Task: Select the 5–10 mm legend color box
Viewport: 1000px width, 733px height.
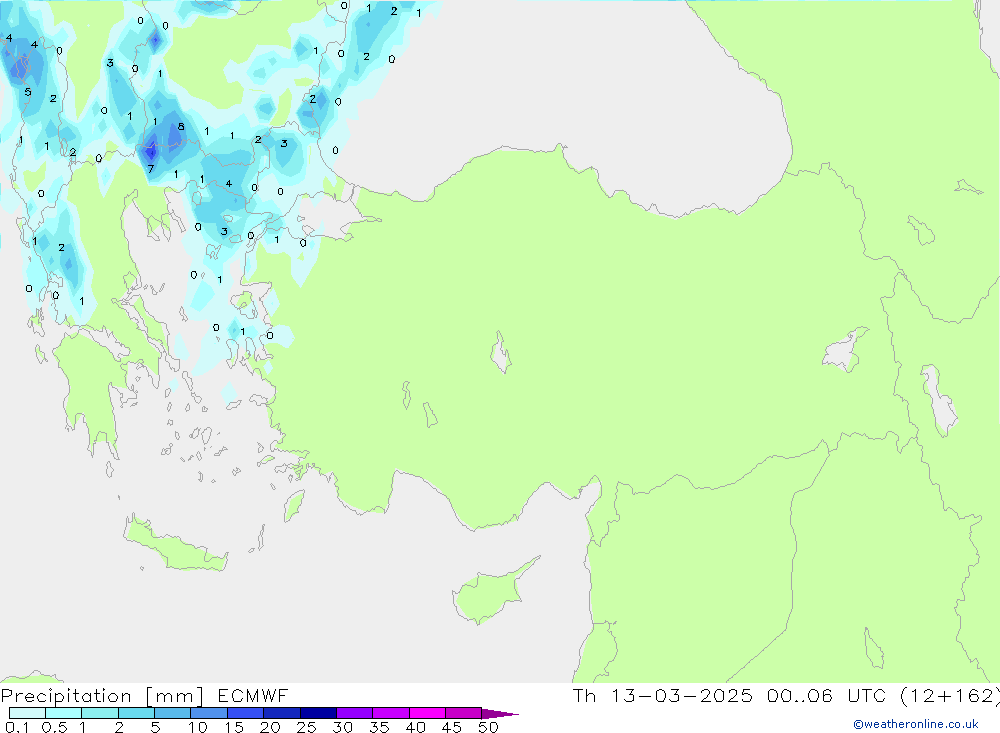Action: (x=172, y=713)
